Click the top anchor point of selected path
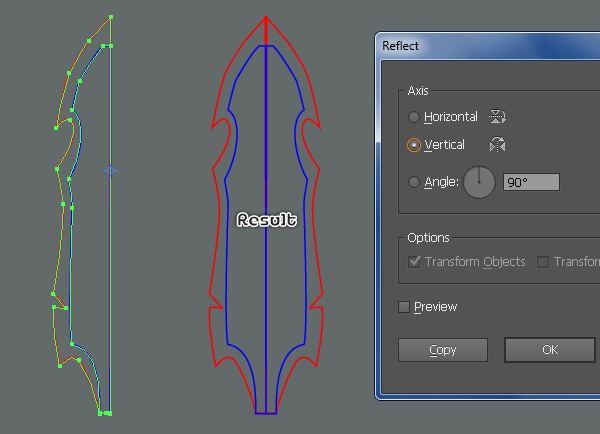This screenshot has height=434, width=600. (x=111, y=17)
